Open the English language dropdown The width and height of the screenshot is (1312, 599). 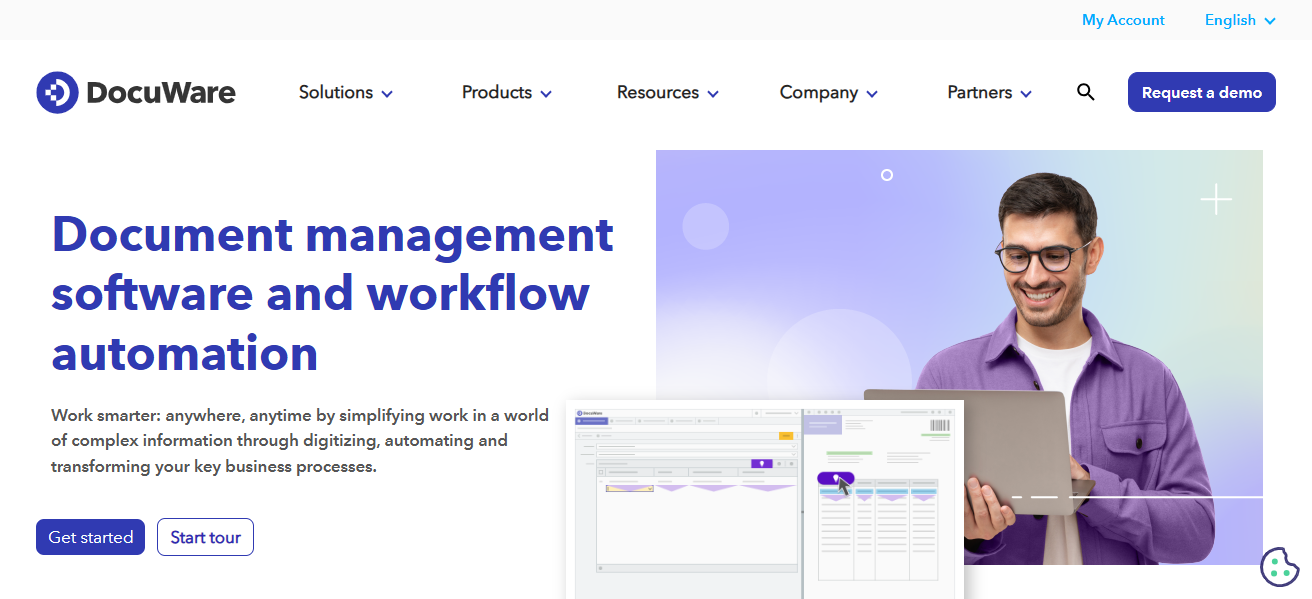[1240, 20]
